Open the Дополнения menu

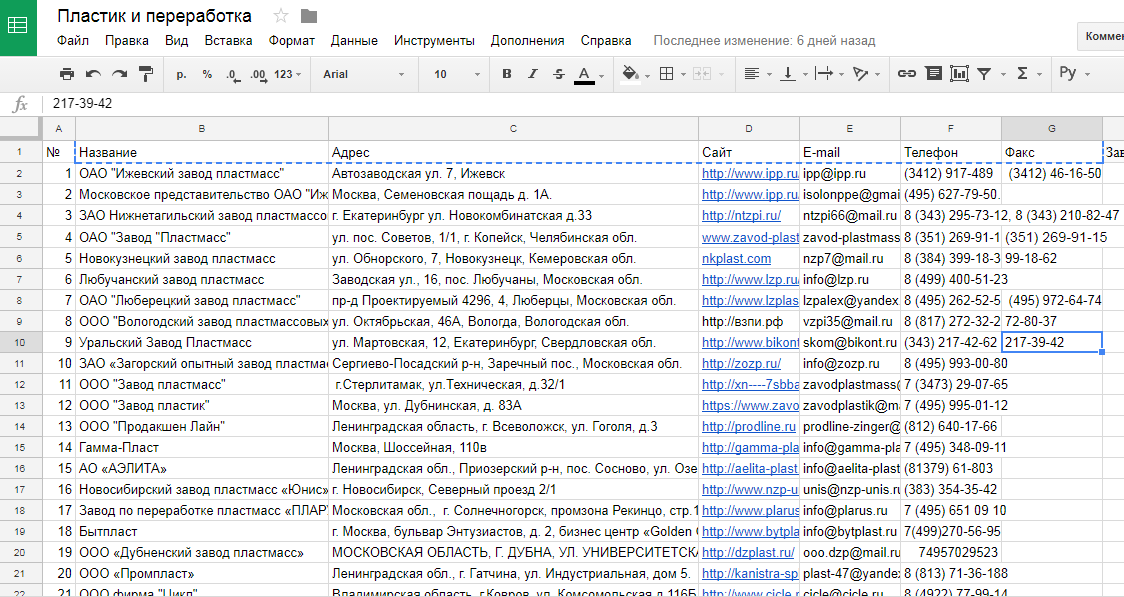(x=528, y=41)
